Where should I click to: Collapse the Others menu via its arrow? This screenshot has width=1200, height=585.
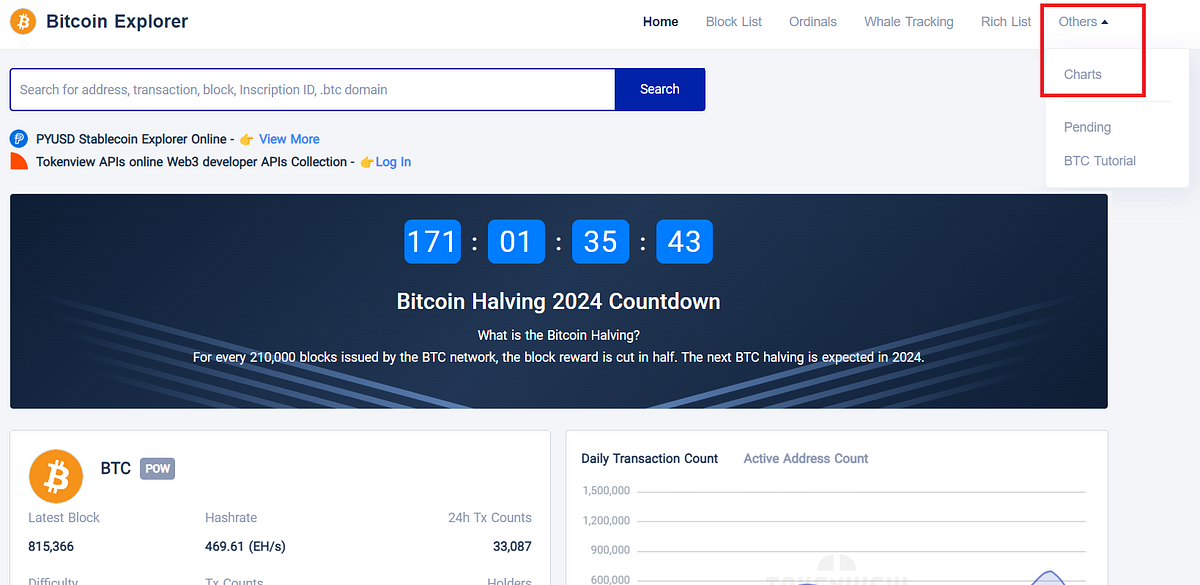(1106, 21)
